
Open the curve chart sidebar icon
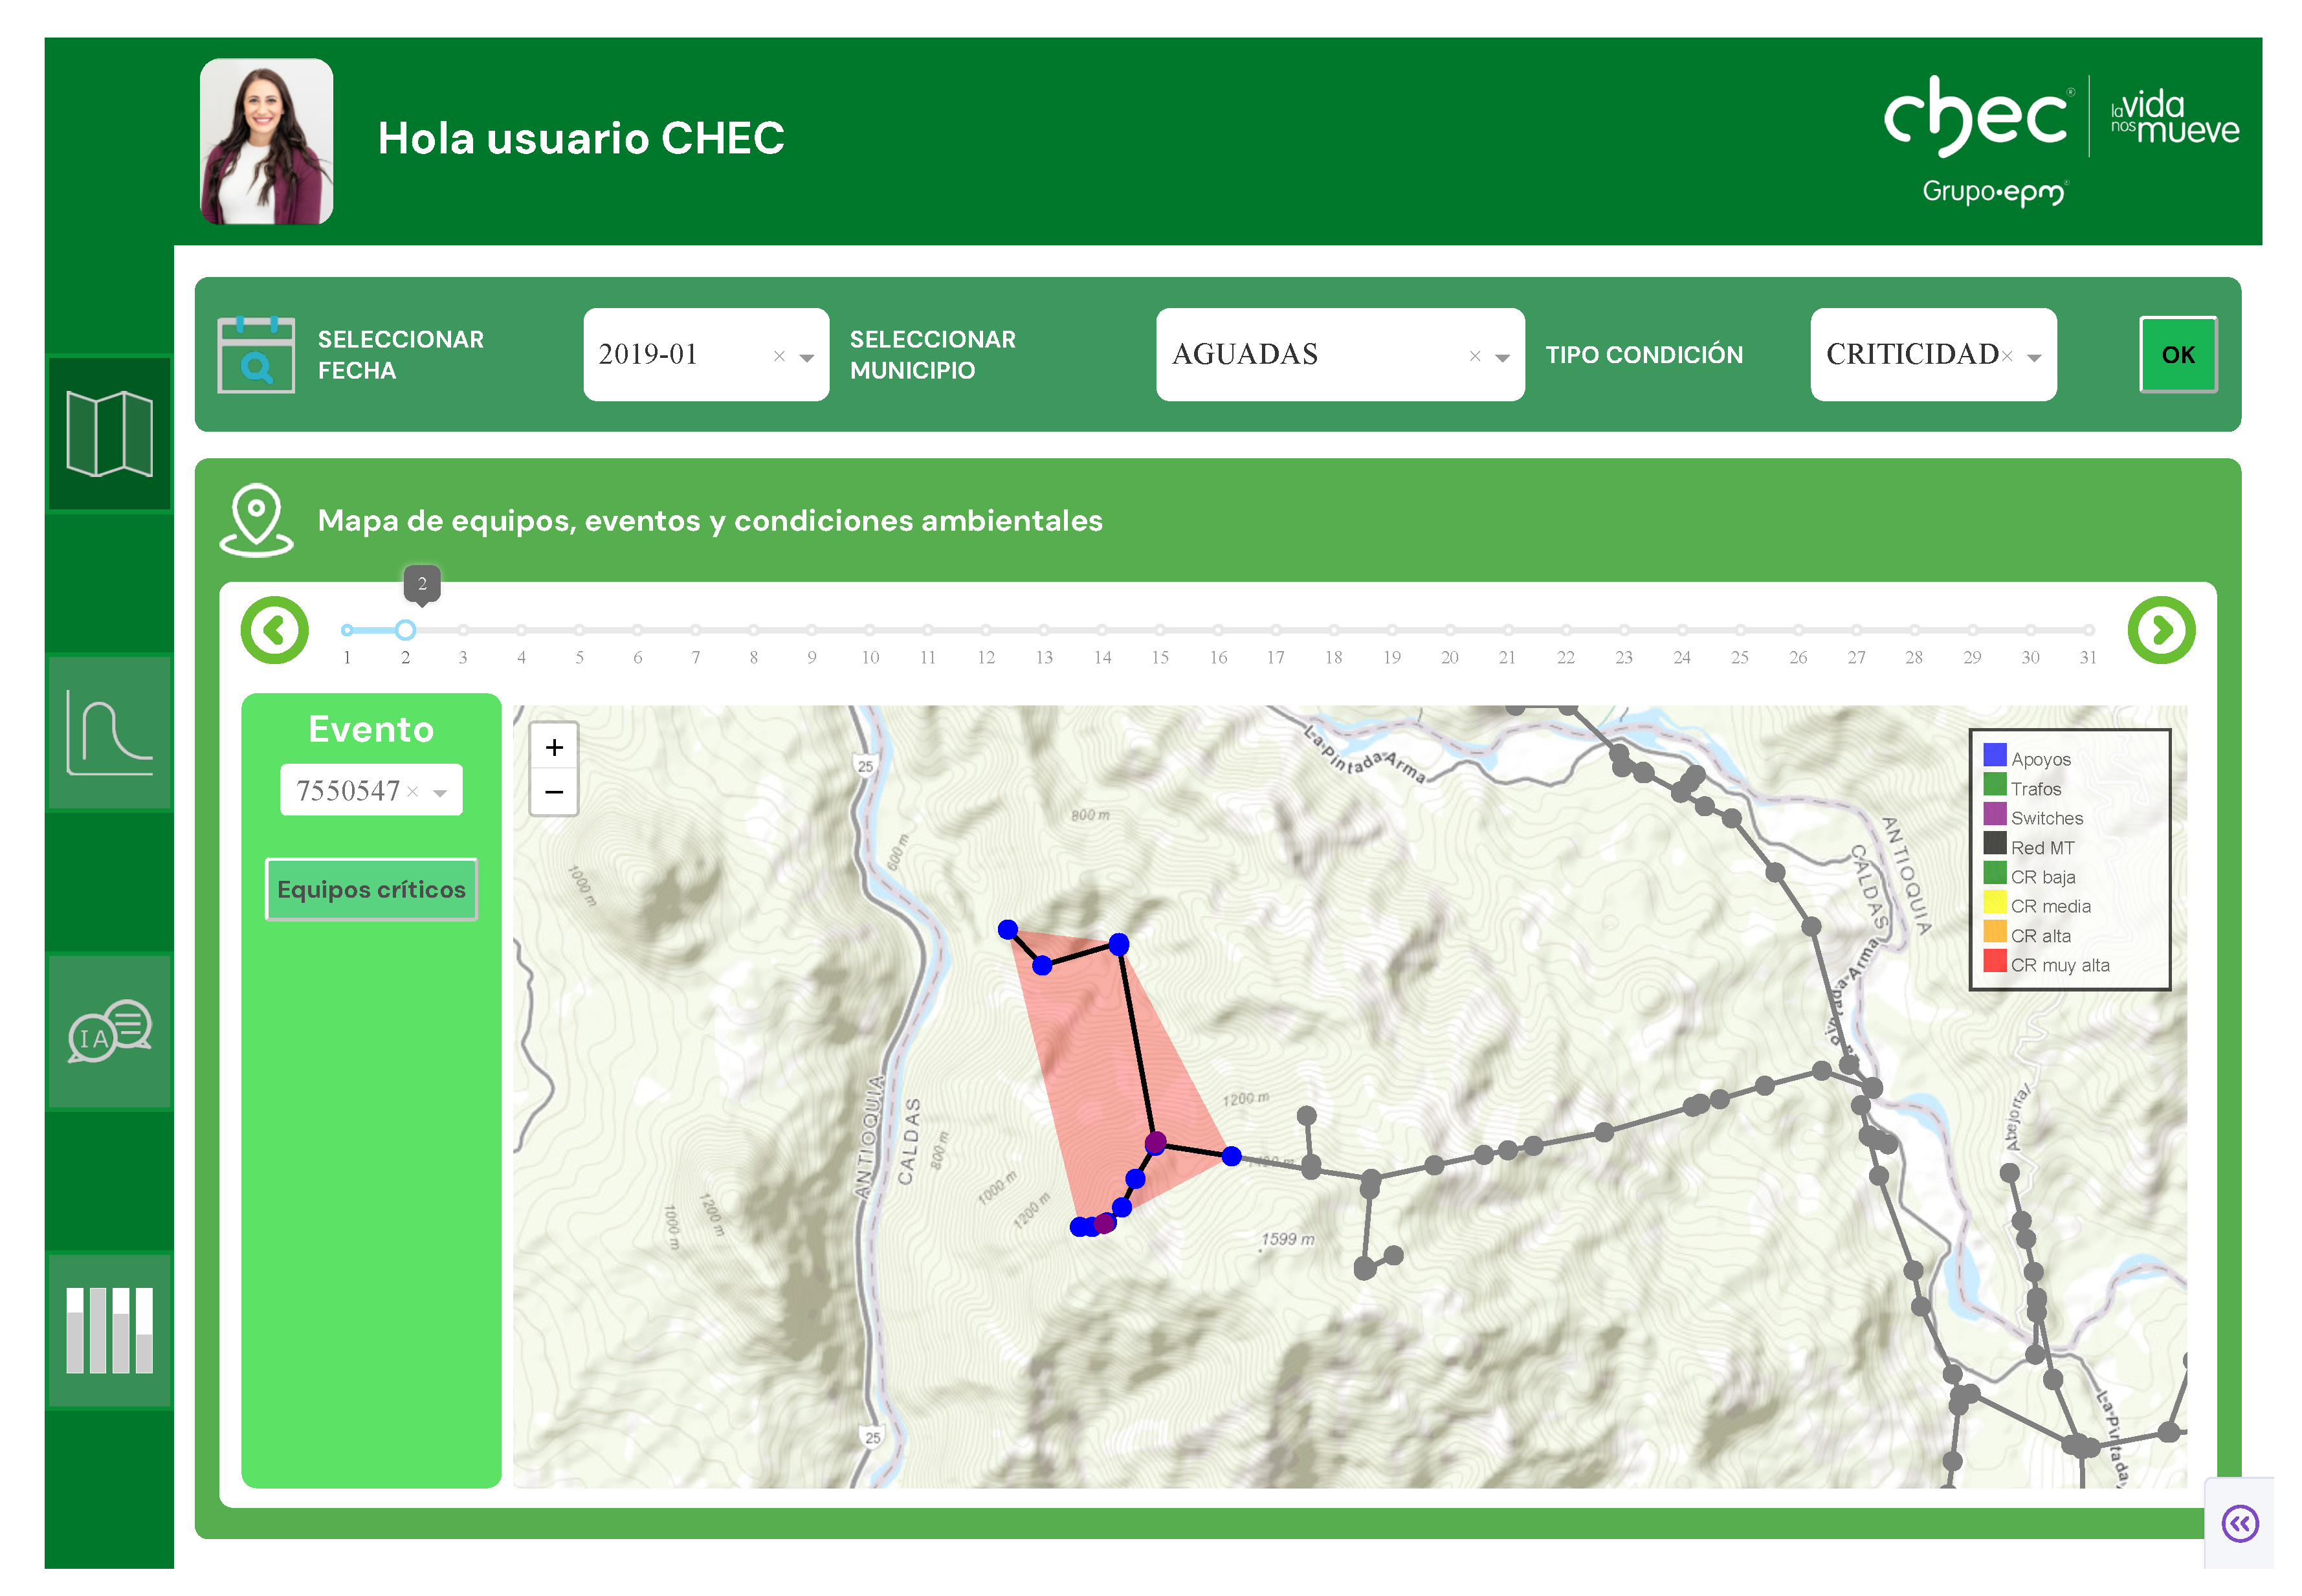(109, 733)
